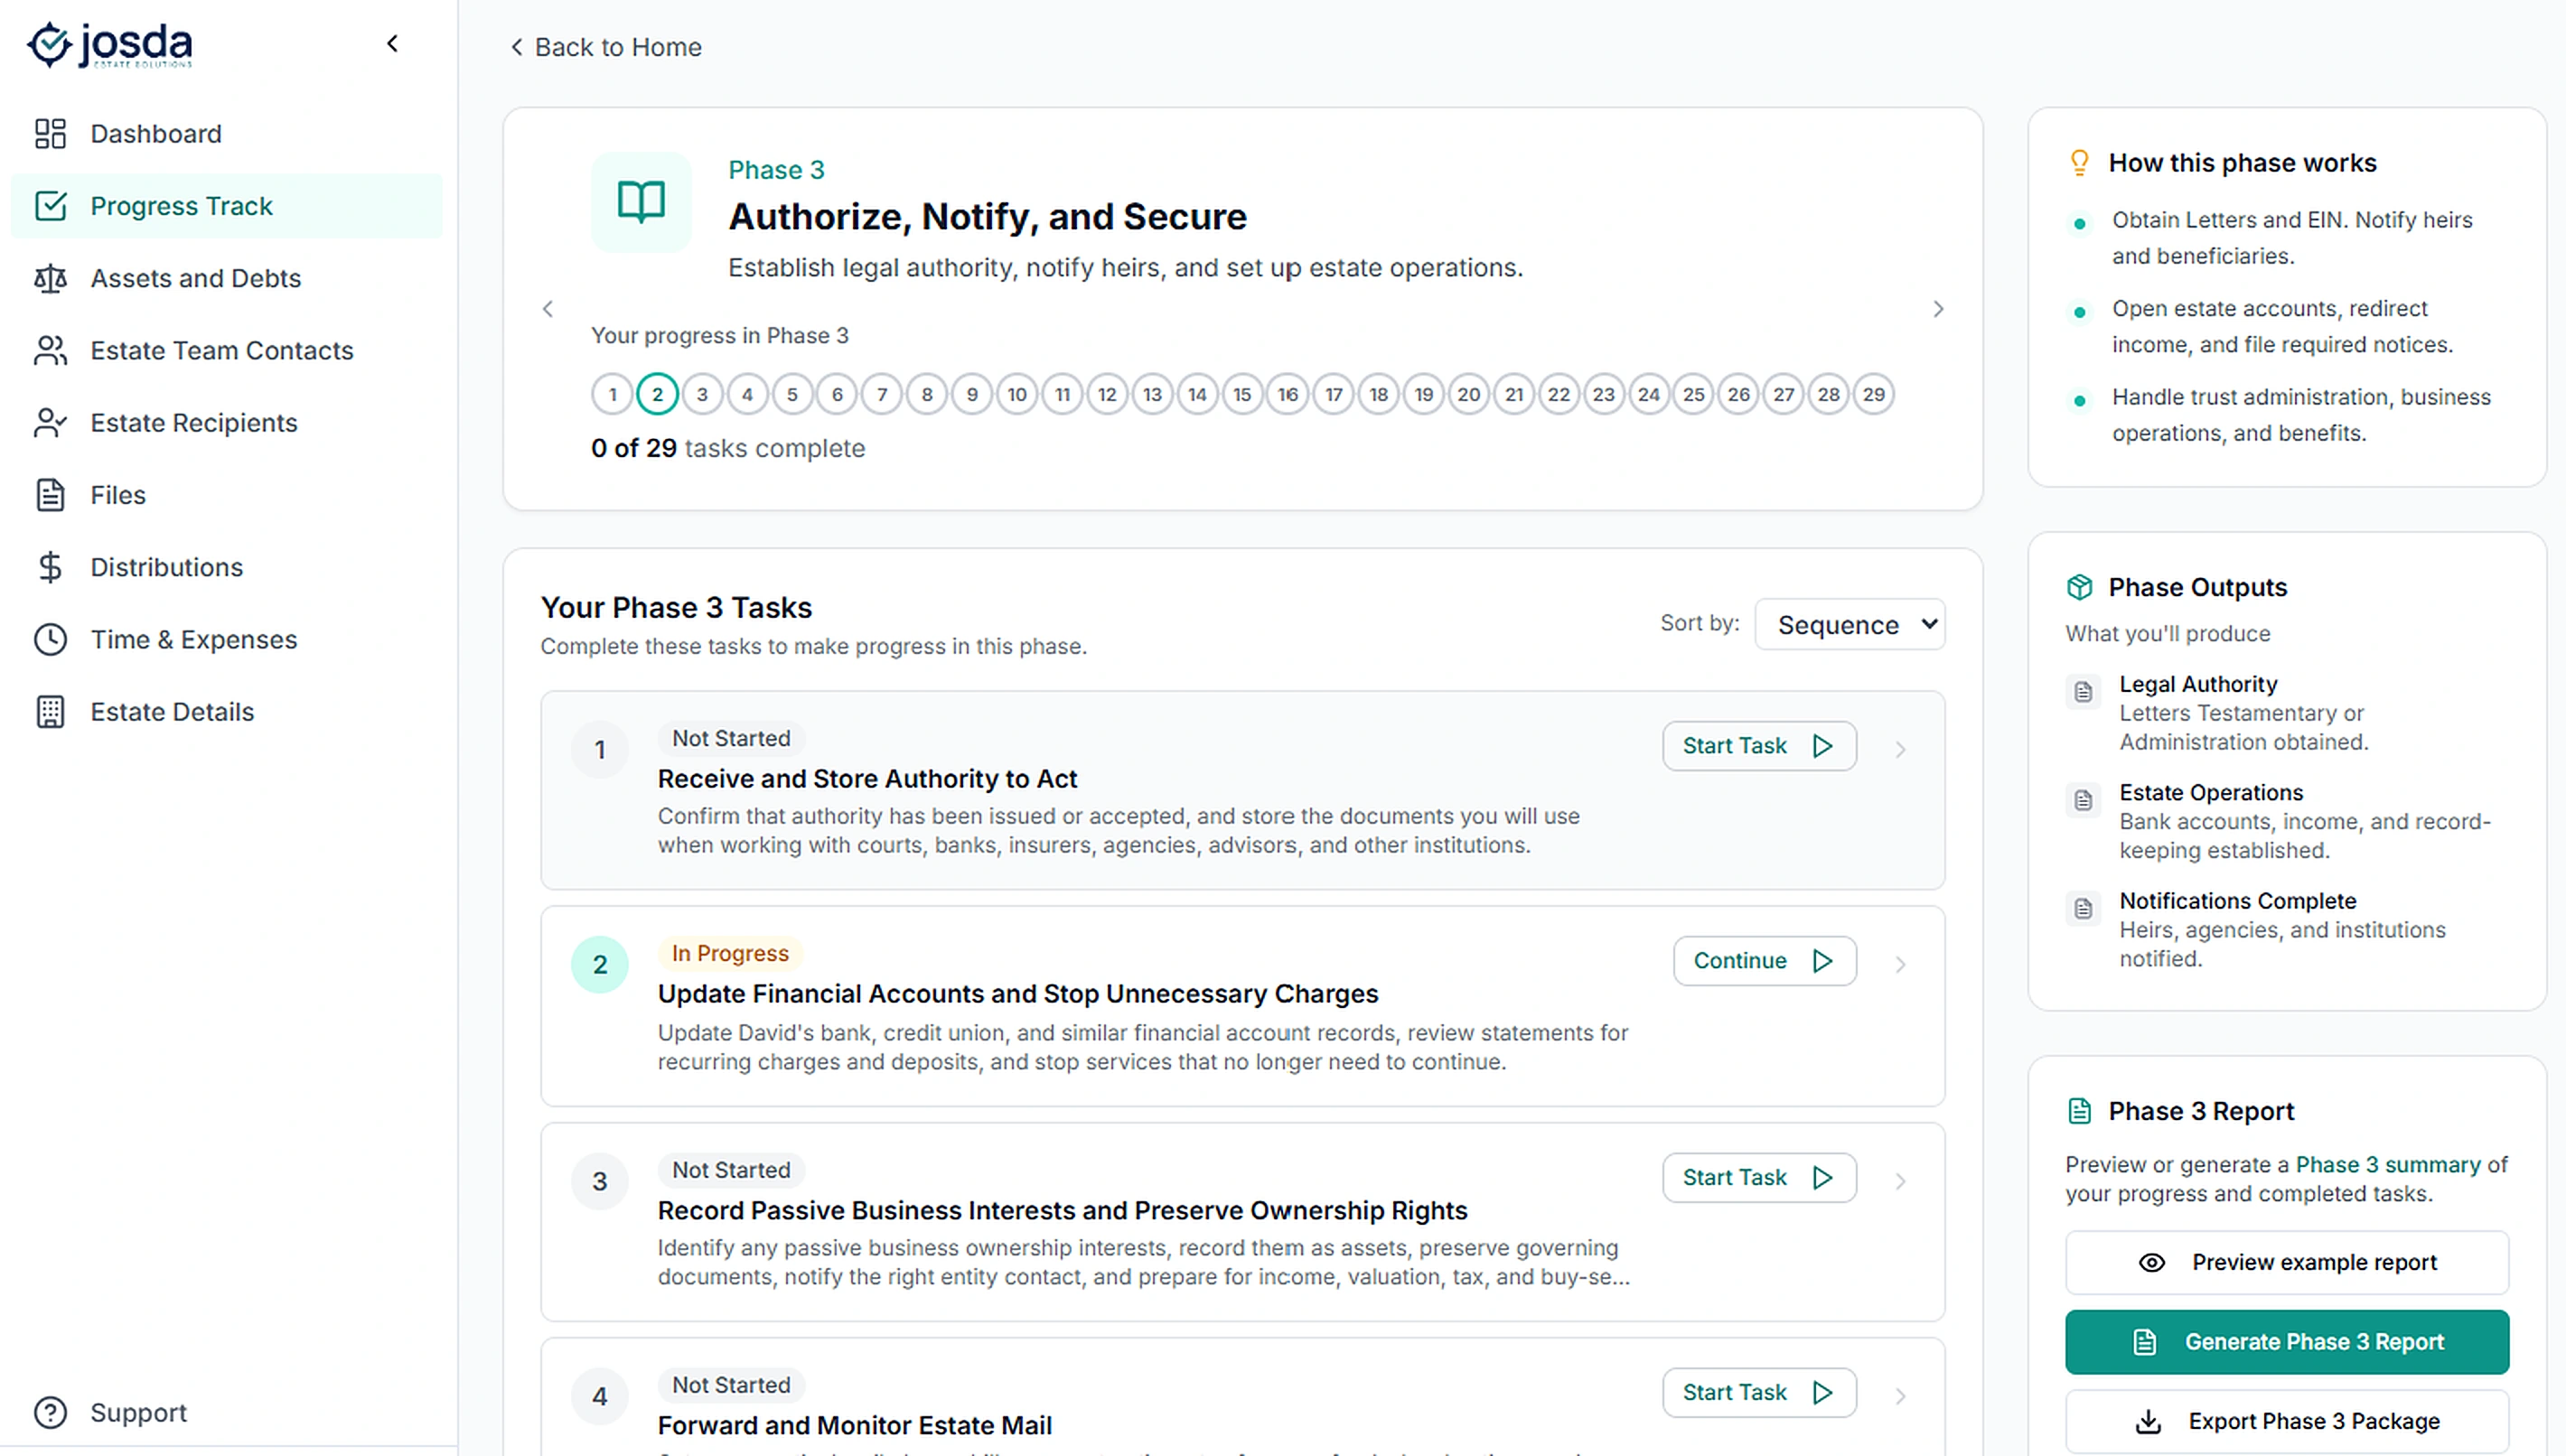Select progress step 1 circle
This screenshot has height=1456, width=2566.
click(x=612, y=394)
